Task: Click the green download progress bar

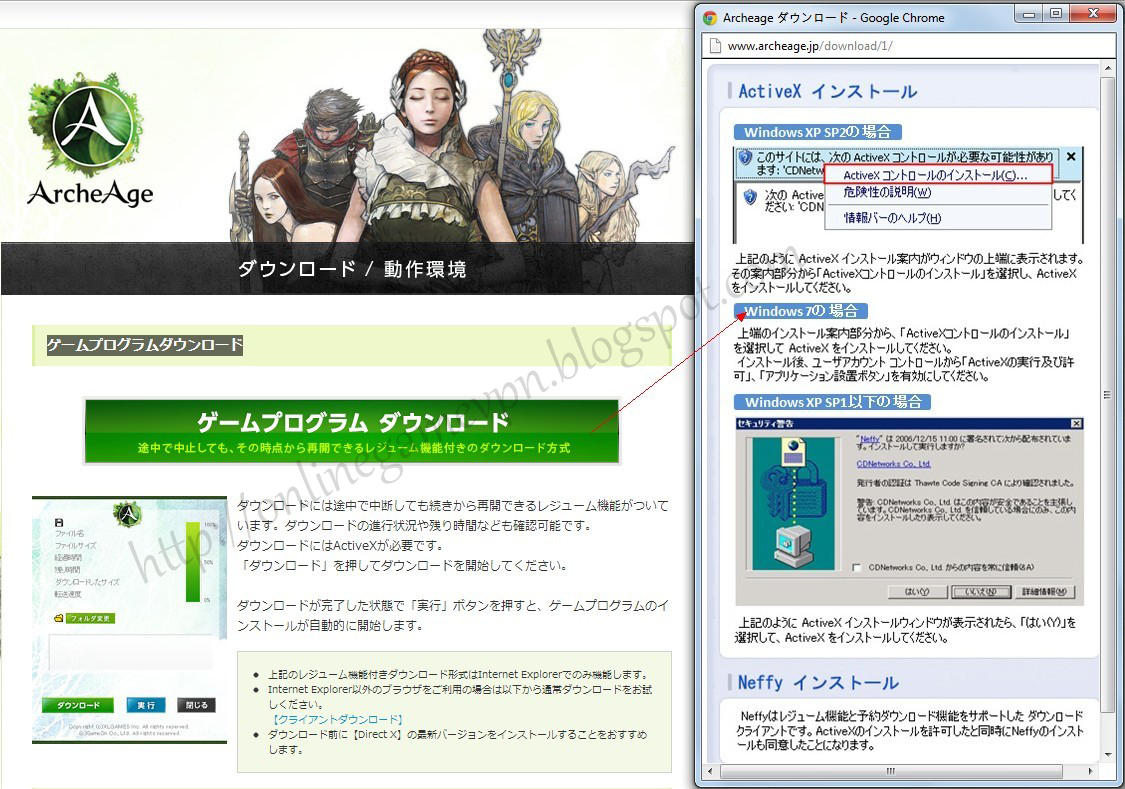Action: click(192, 562)
